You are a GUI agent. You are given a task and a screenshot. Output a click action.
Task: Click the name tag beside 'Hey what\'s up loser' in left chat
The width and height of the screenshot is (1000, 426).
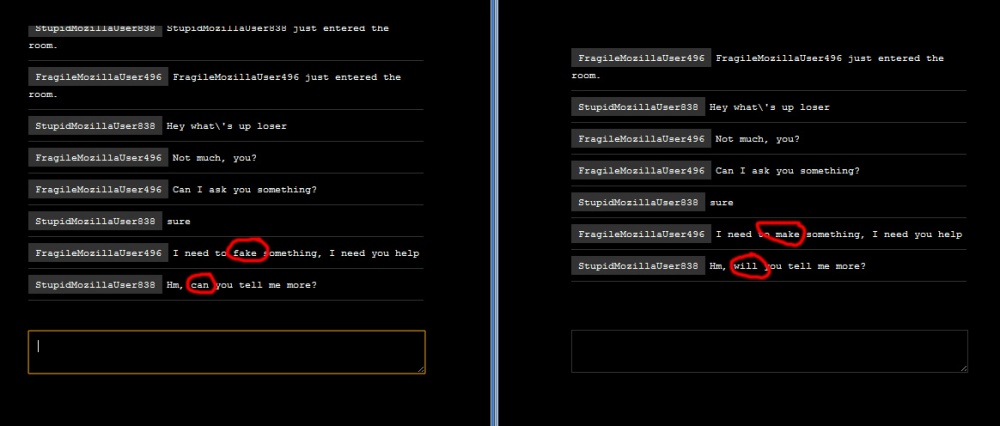95,126
